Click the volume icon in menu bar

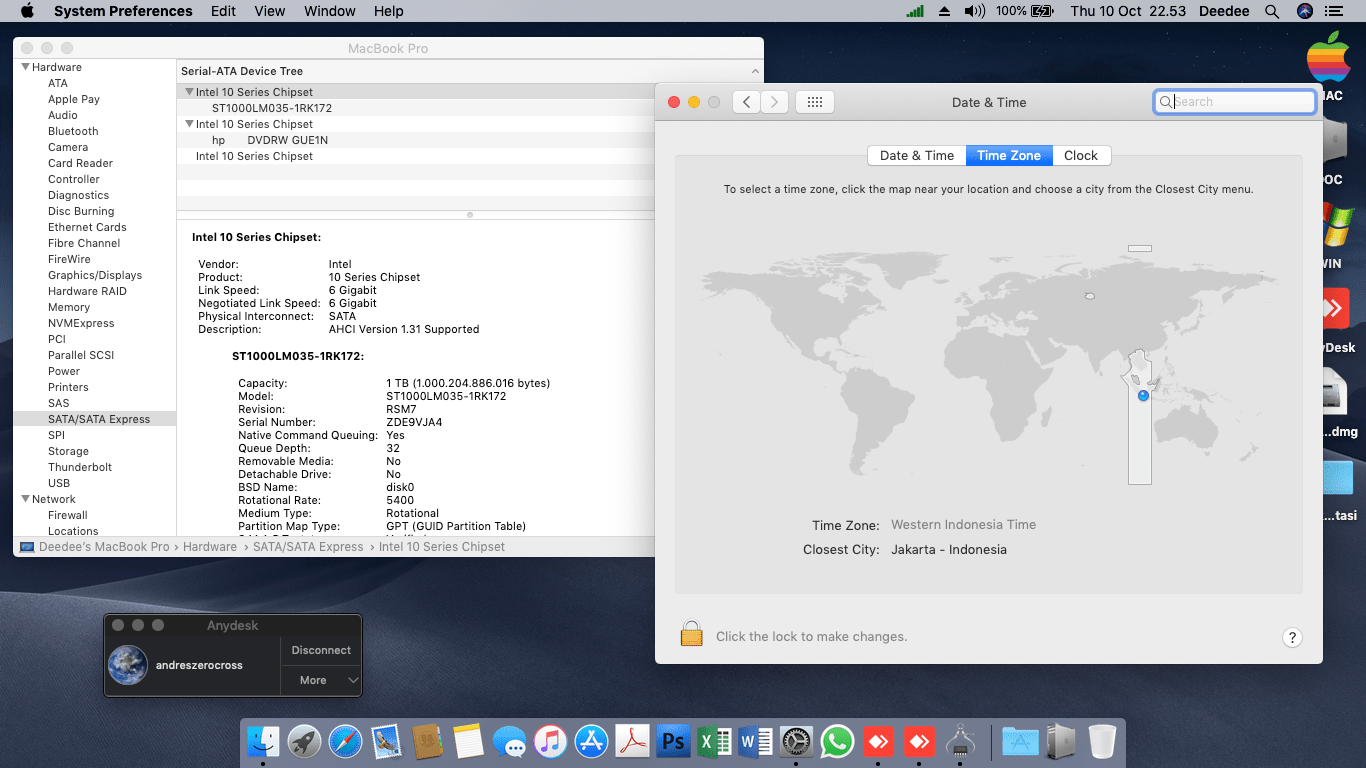coord(974,11)
